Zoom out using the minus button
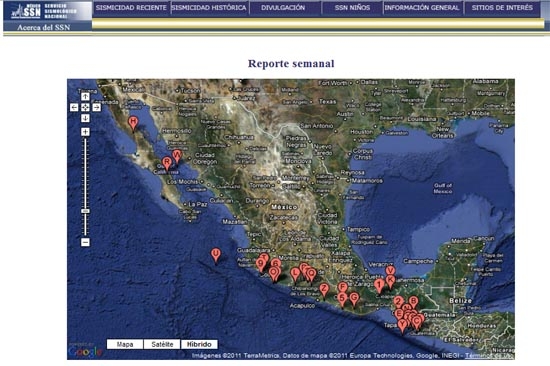This screenshot has height=366, width=550. pyautogui.click(x=85, y=242)
